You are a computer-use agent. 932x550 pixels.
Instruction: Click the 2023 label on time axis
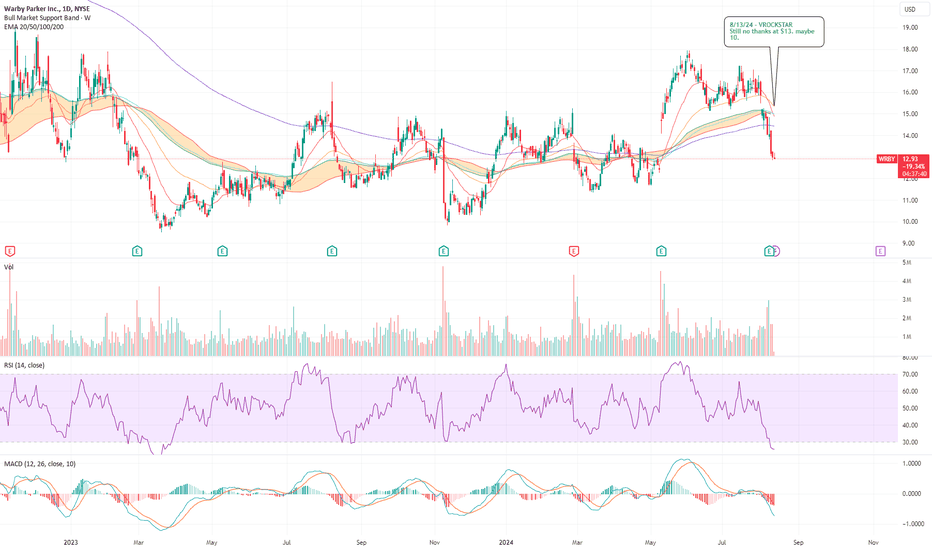click(71, 542)
